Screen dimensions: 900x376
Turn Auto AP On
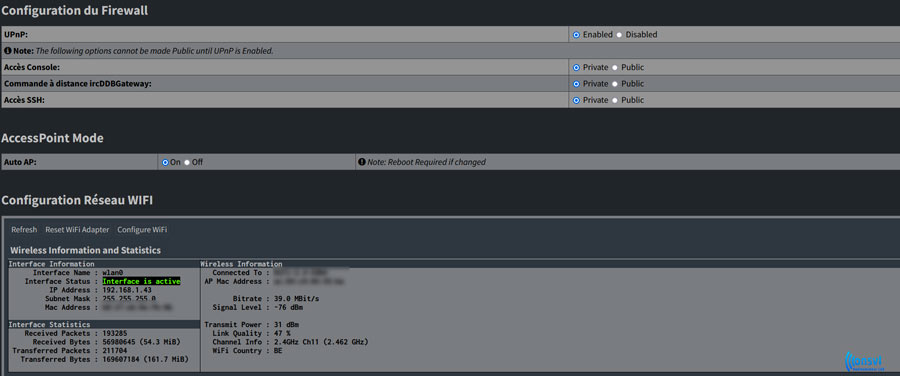[x=165, y=162]
